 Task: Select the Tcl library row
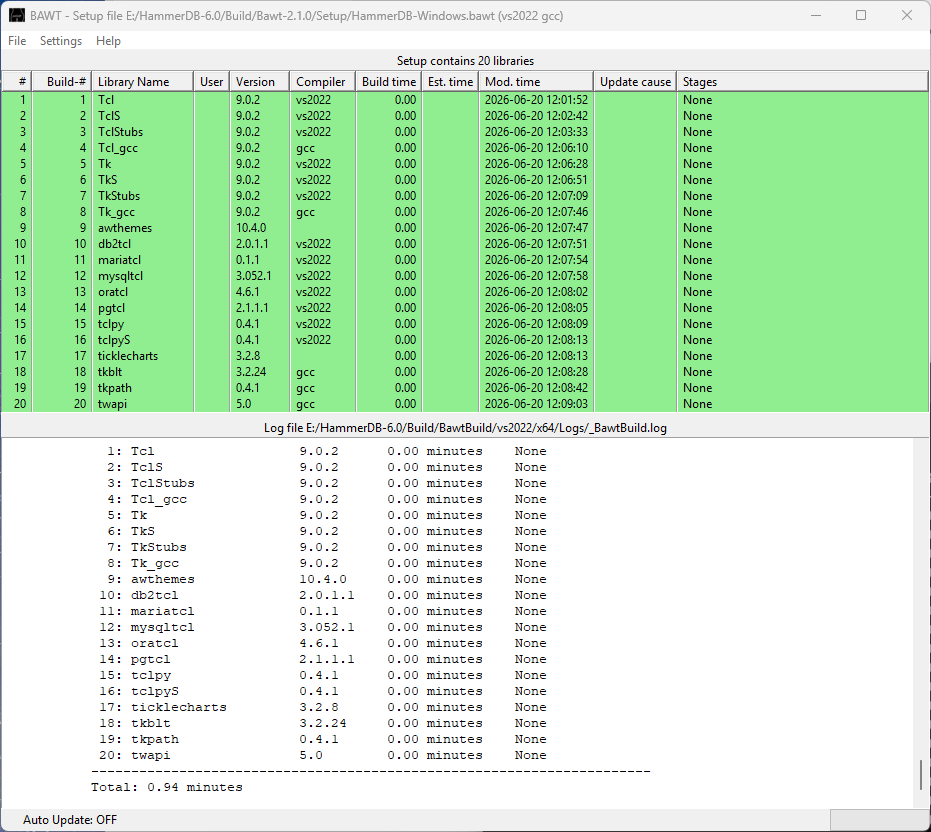click(465, 100)
